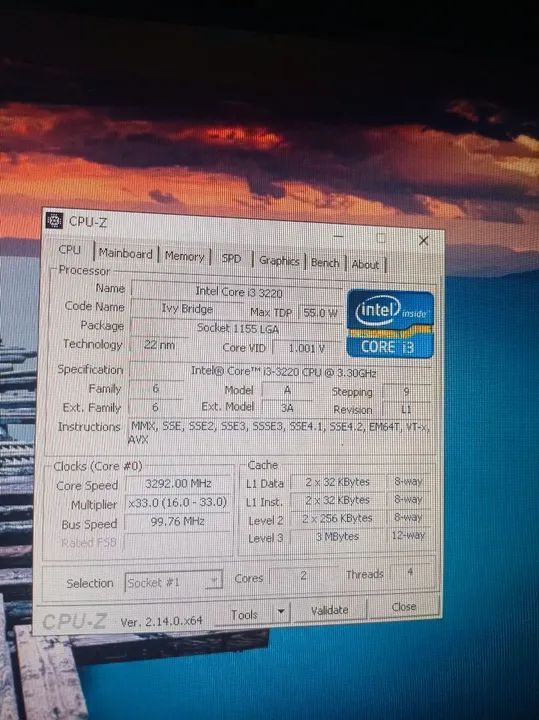Click the Tools button
539x720 pixels.
[x=244, y=614]
